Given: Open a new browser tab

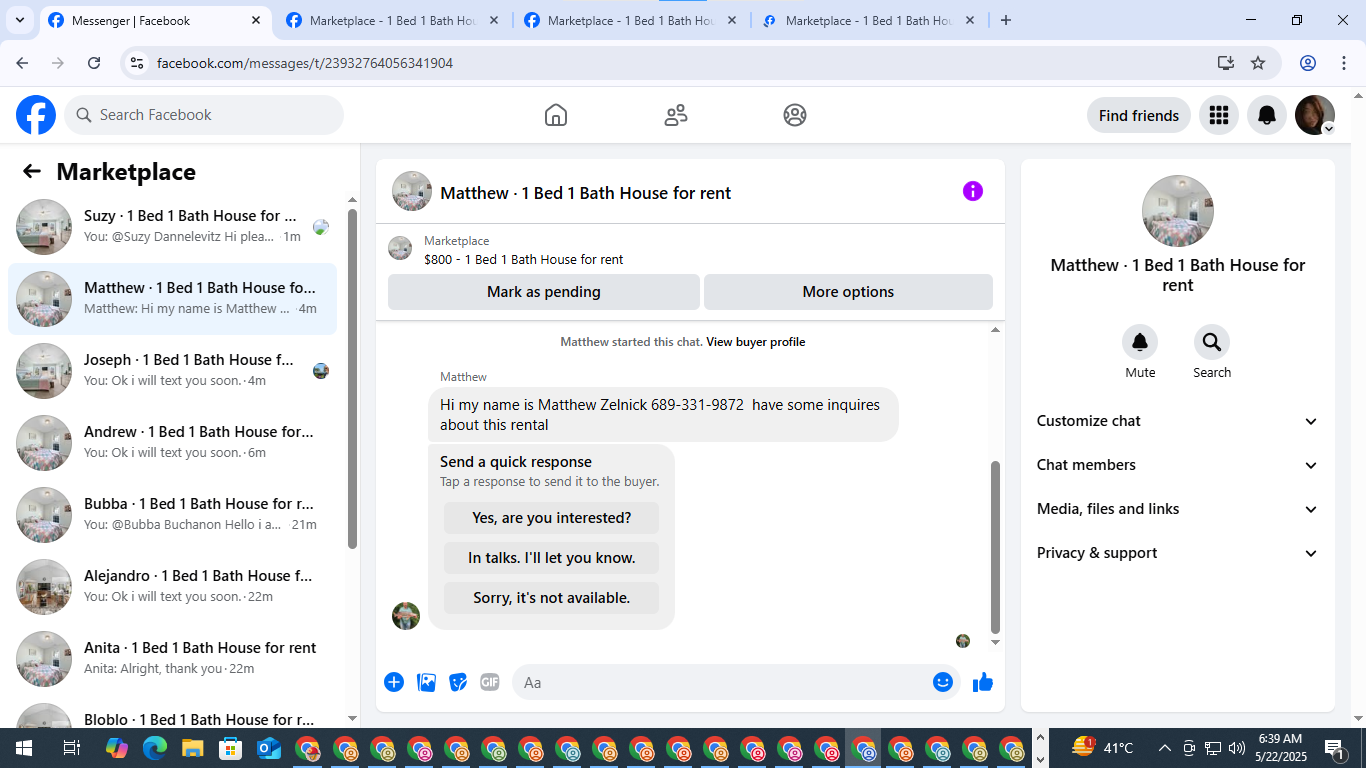Looking at the screenshot, I should (1006, 20).
